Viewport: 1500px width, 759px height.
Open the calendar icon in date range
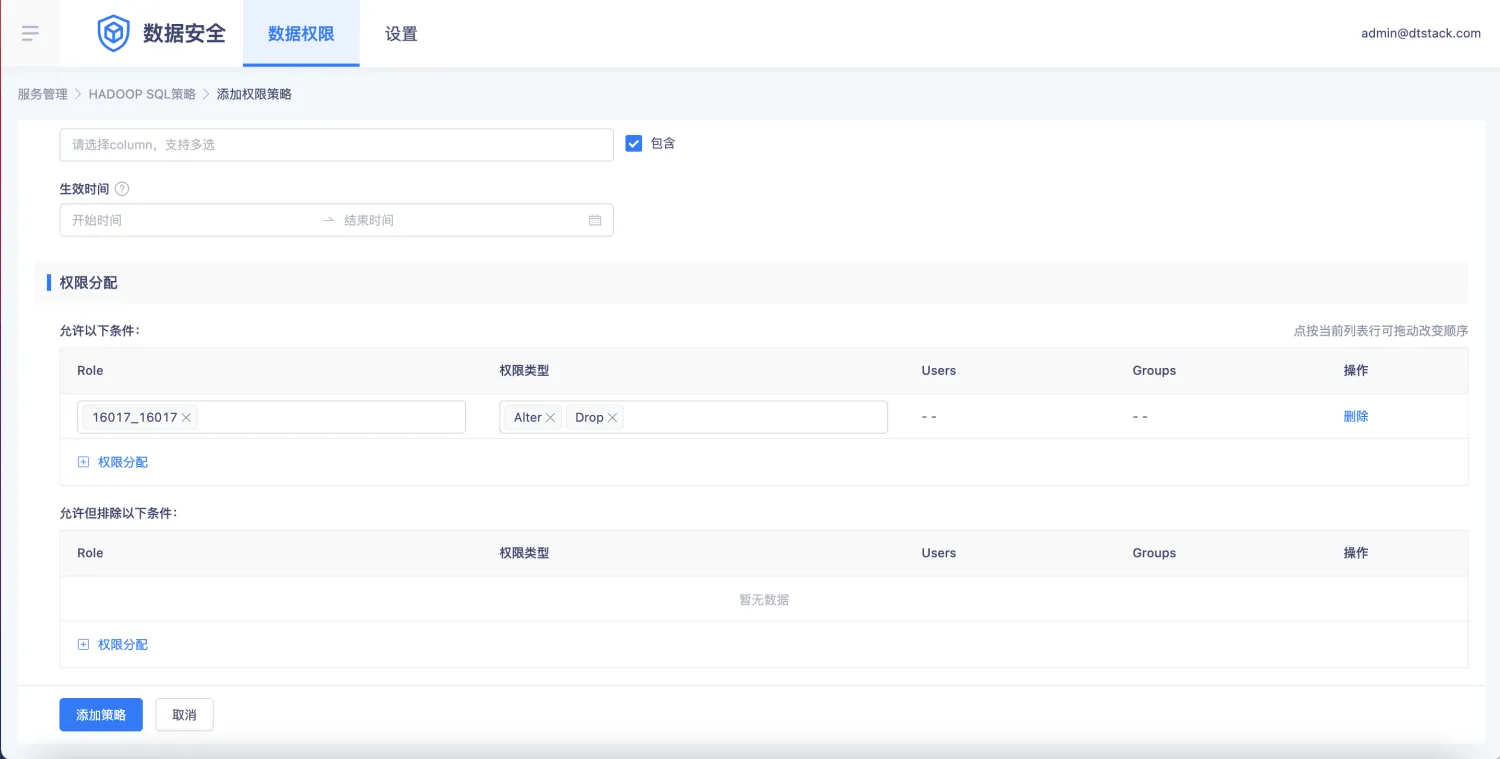click(x=595, y=220)
